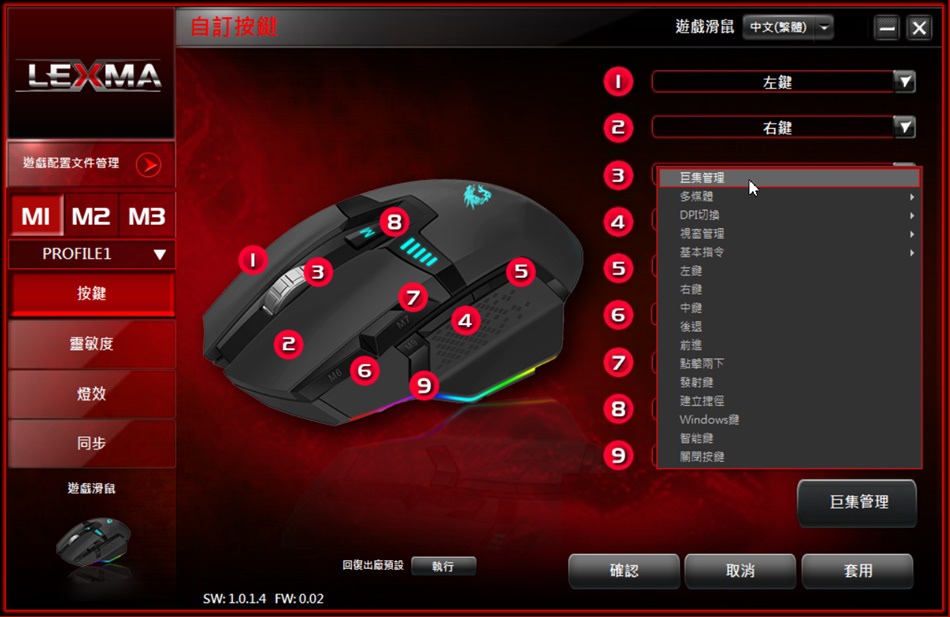The image size is (950, 617).
Task: Click the LEXMA logo
Action: [x=90, y=76]
